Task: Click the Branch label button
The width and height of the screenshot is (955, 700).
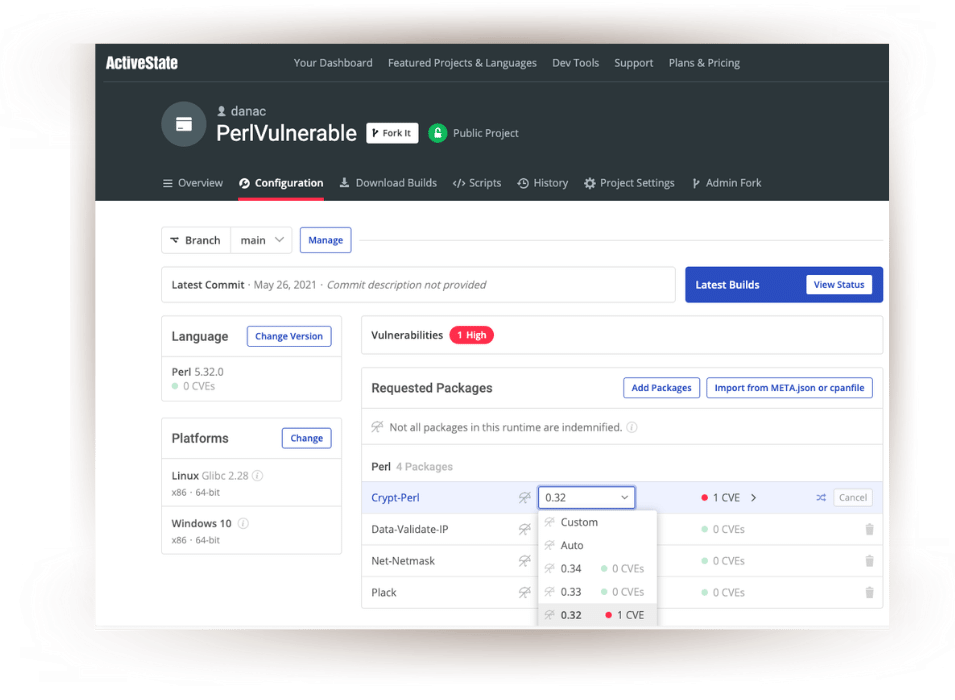Action: click(x=196, y=240)
